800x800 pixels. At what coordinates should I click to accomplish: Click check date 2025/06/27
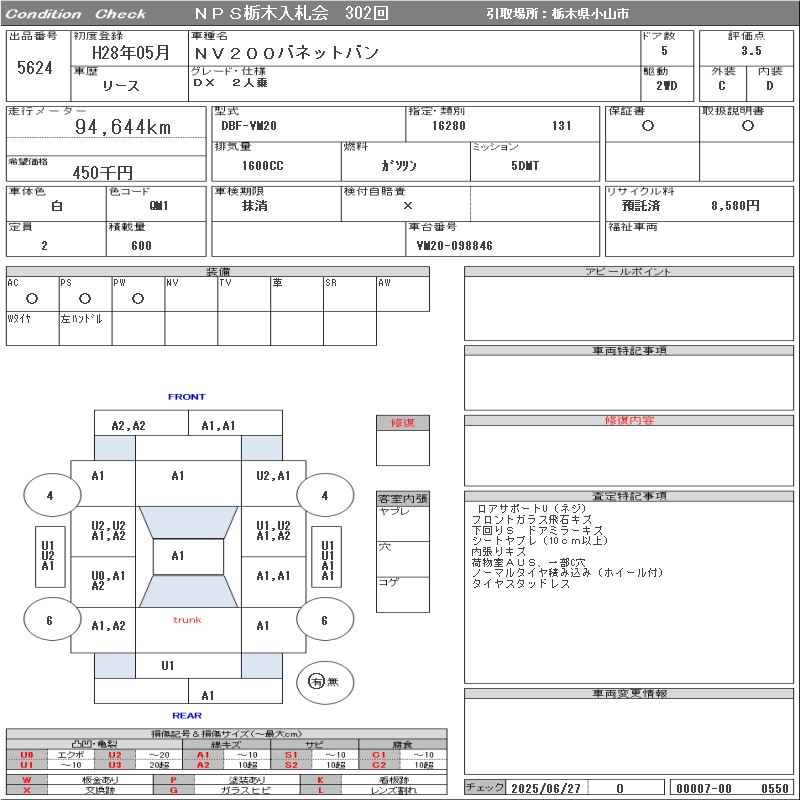point(546,788)
